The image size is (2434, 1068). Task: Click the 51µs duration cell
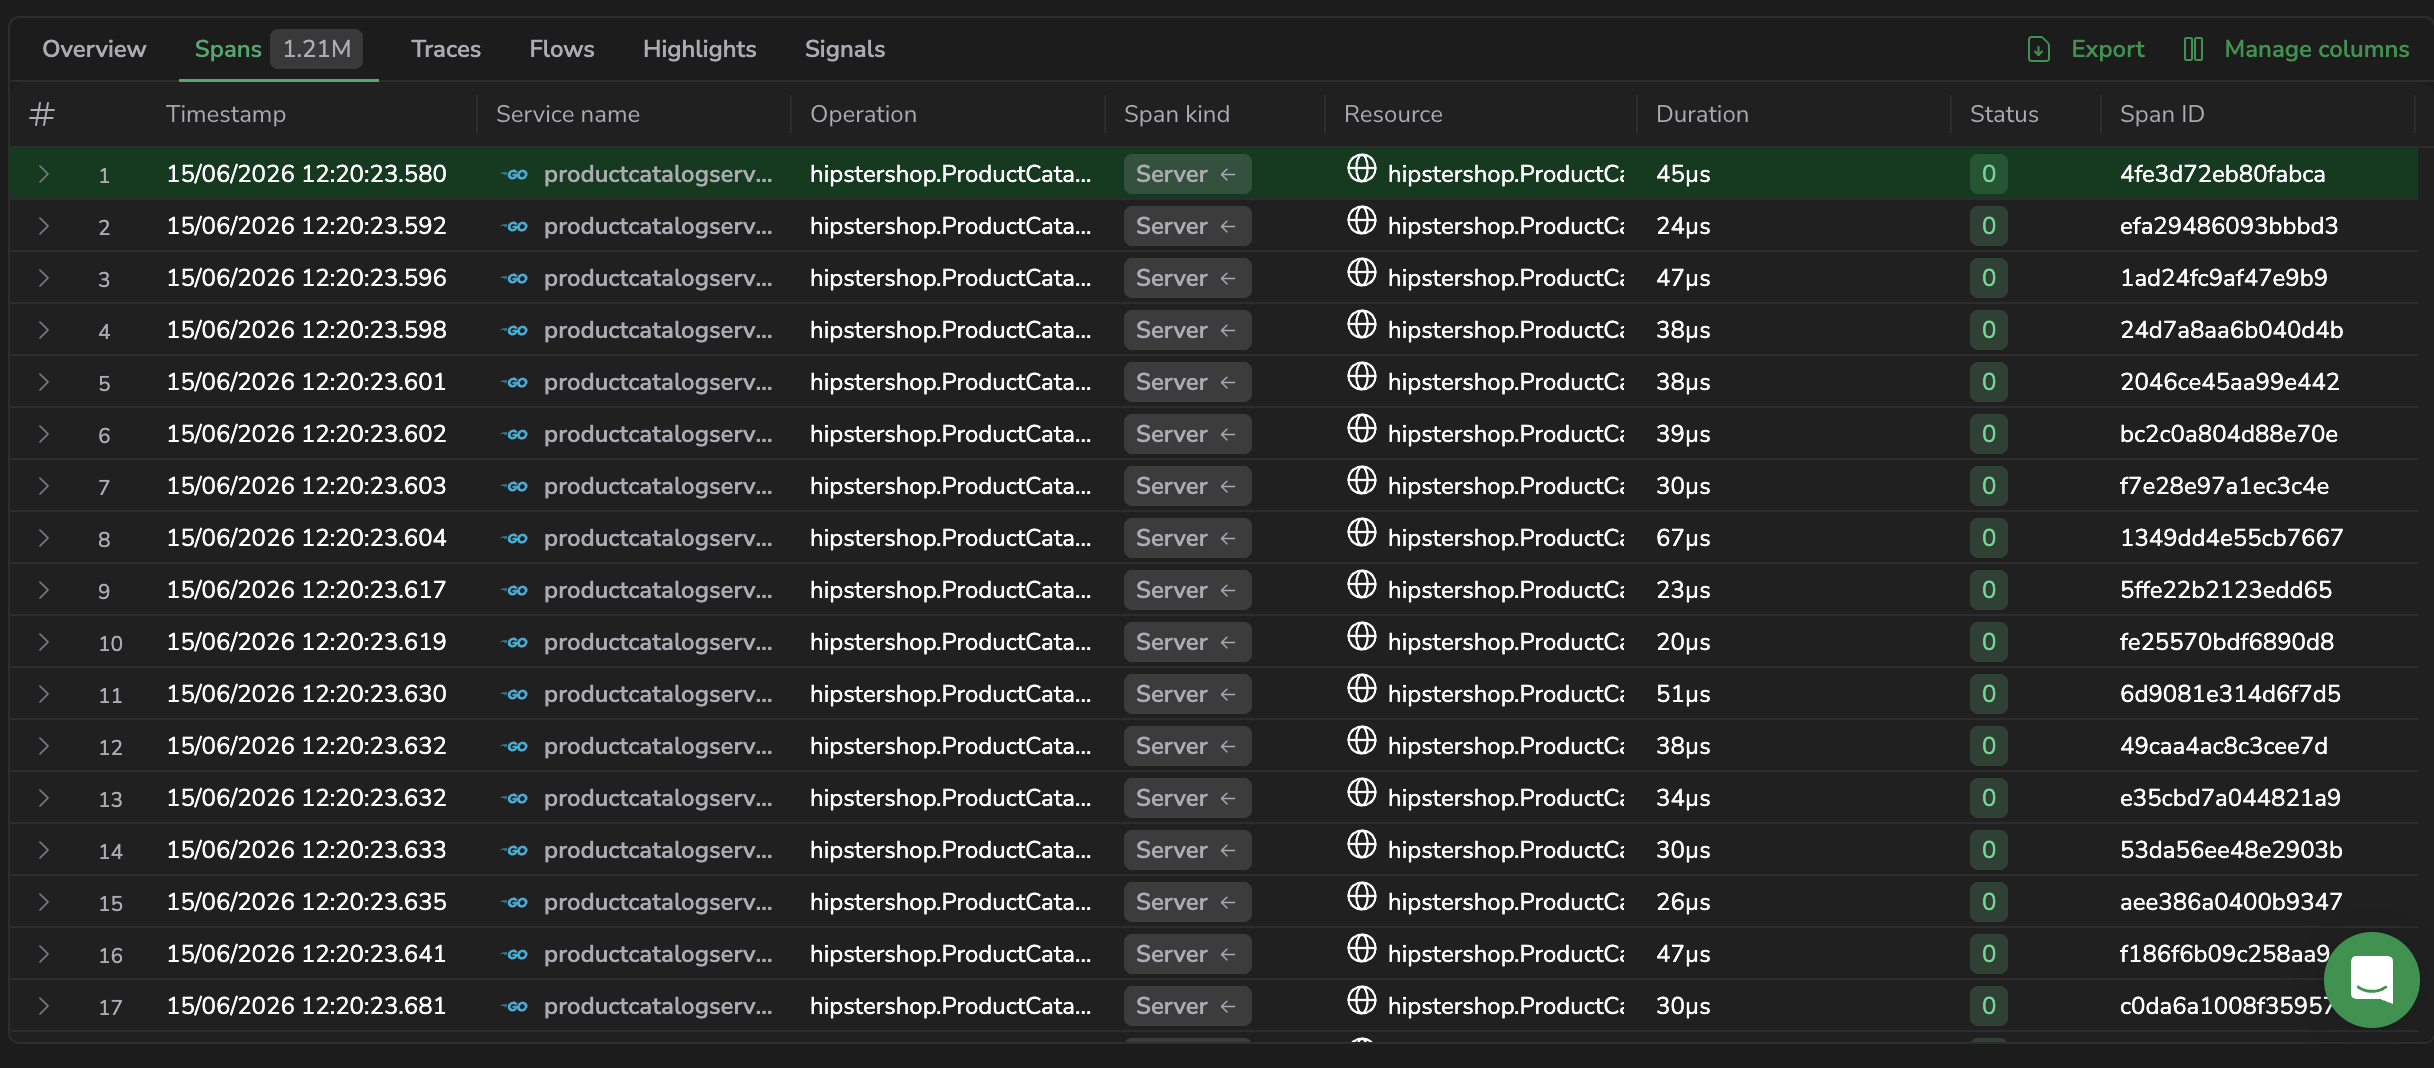(x=1683, y=694)
